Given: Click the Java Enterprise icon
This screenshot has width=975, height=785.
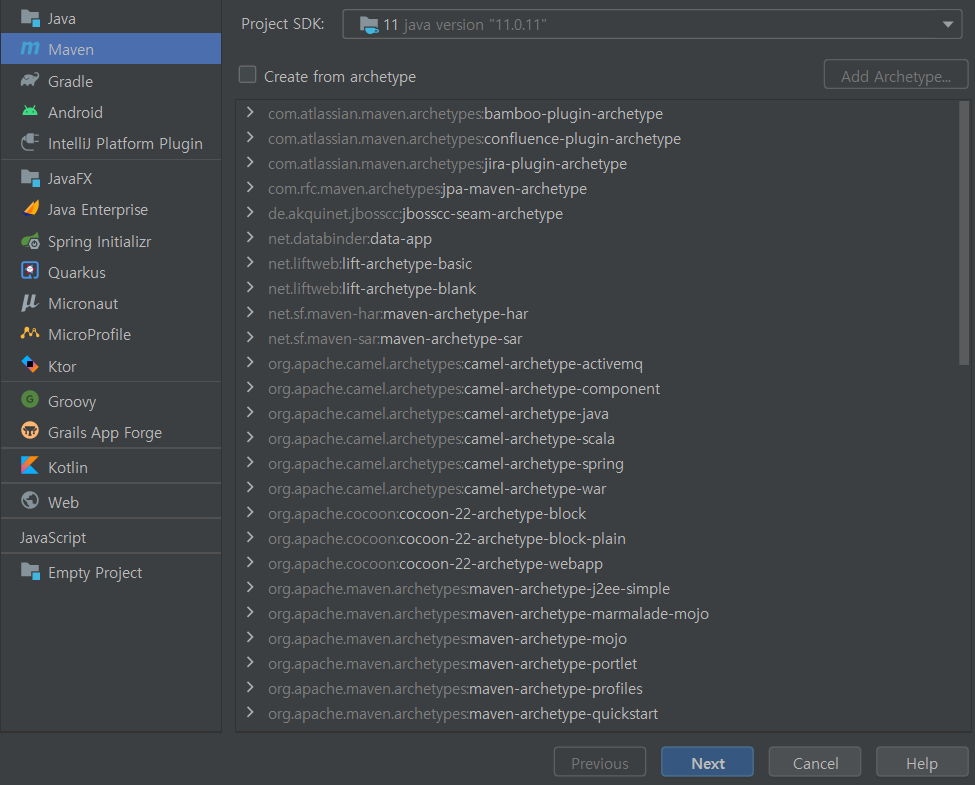Looking at the screenshot, I should [x=30, y=209].
